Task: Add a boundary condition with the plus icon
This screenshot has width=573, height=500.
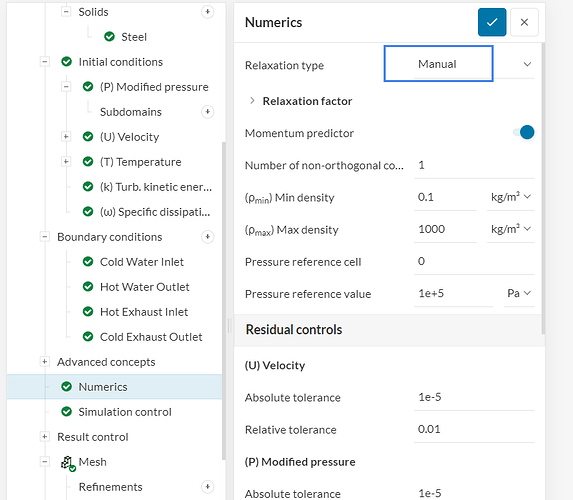Action: [208, 237]
